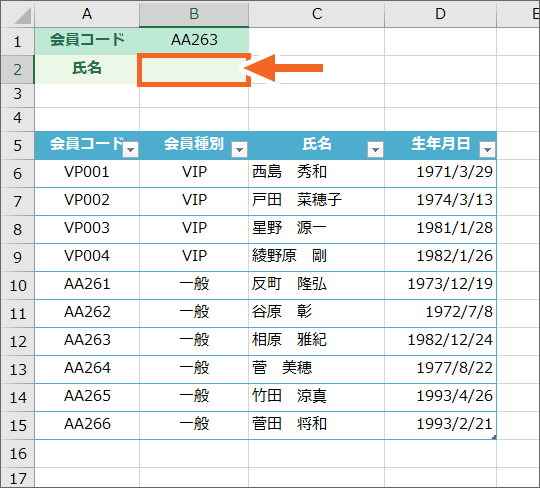
Task: Select row 15 header
Action: [x=17, y=425]
